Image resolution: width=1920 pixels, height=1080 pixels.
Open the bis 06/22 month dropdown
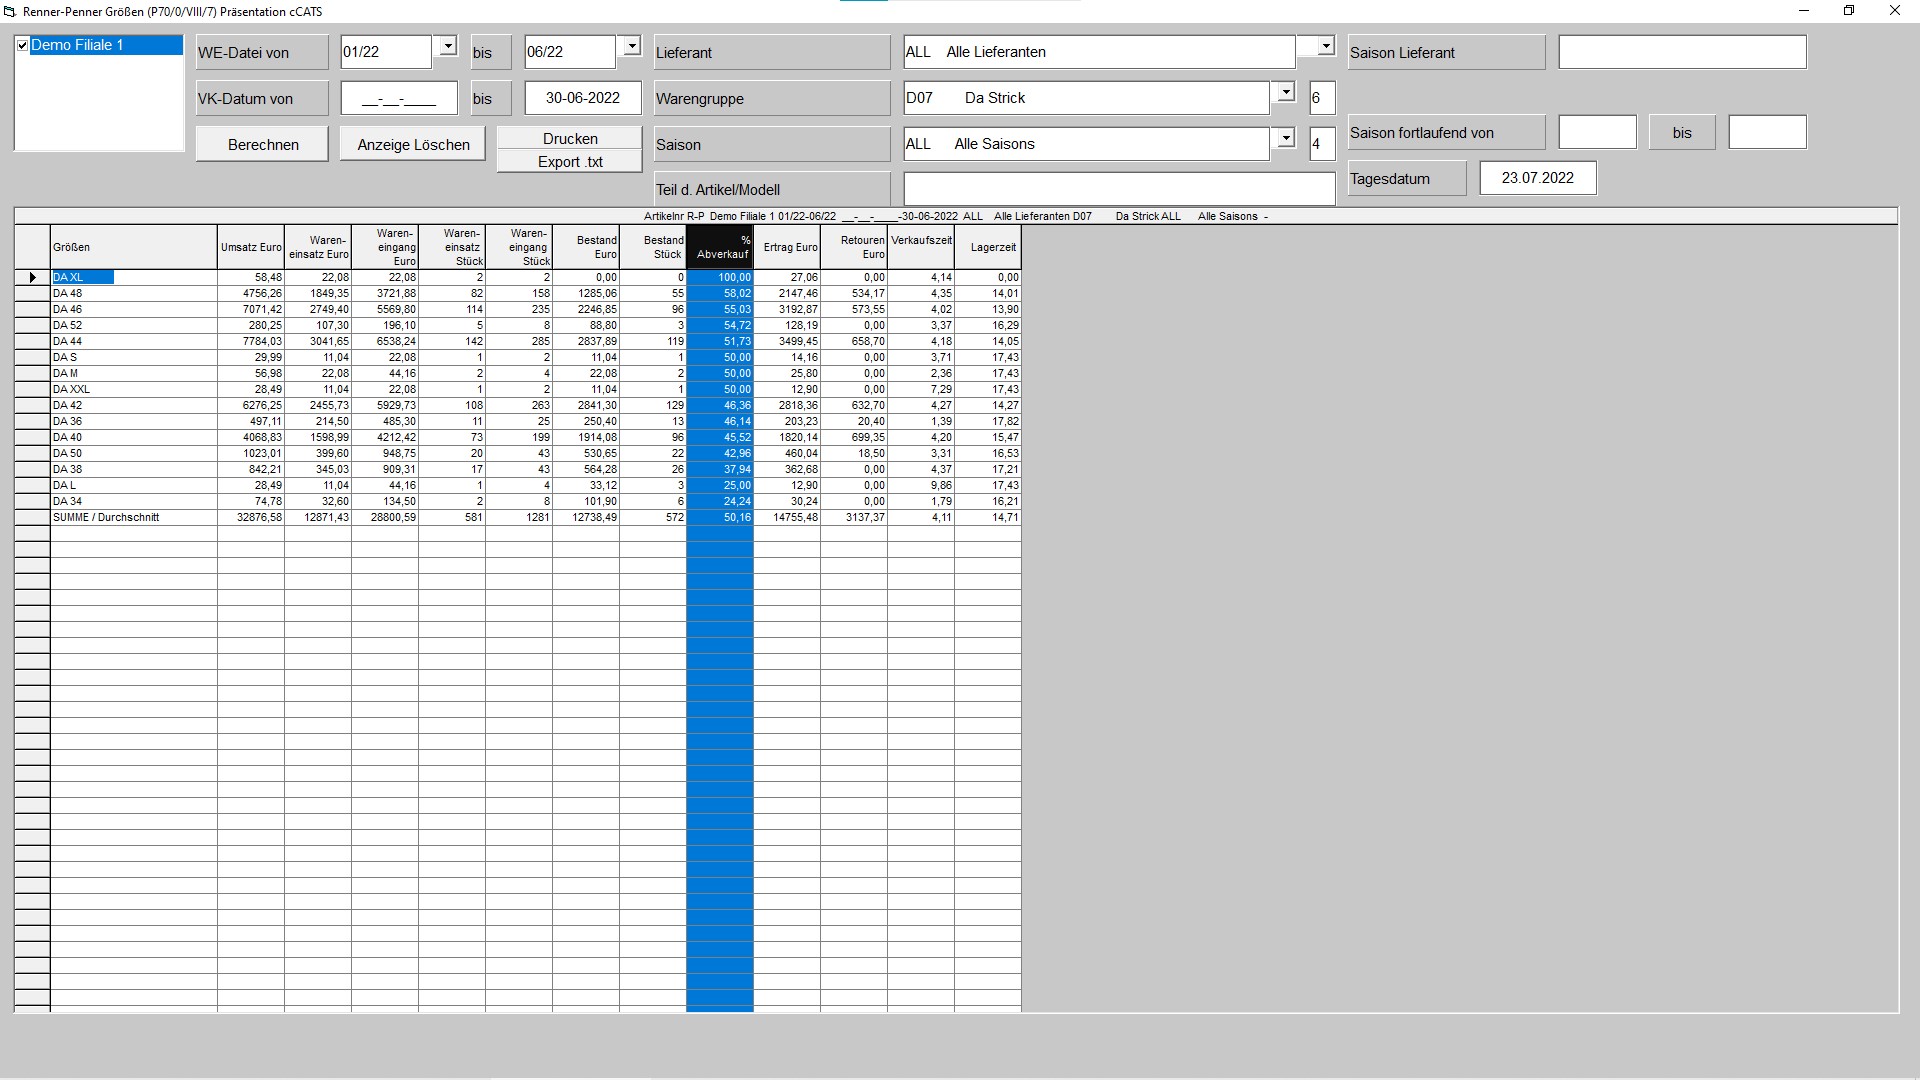[x=631, y=46]
